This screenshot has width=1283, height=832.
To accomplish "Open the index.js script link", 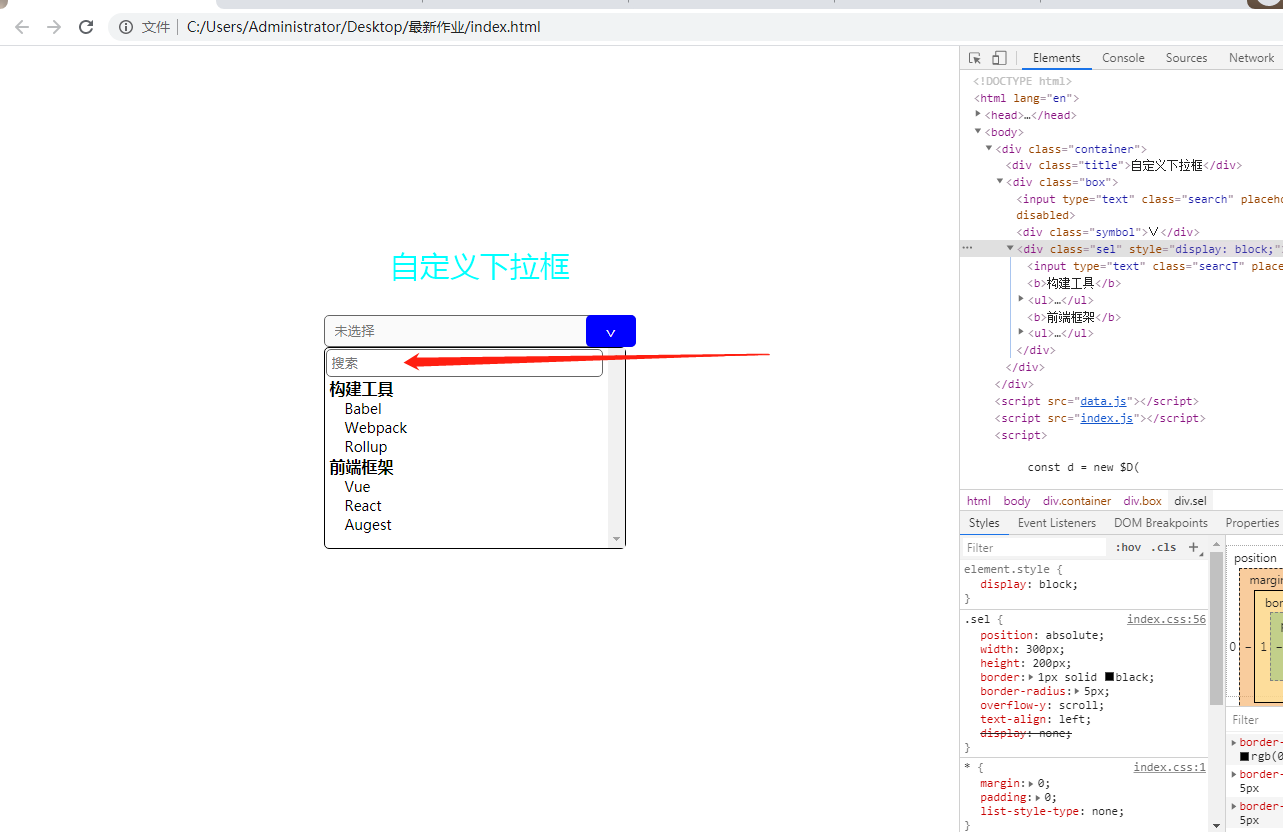I will 1106,418.
